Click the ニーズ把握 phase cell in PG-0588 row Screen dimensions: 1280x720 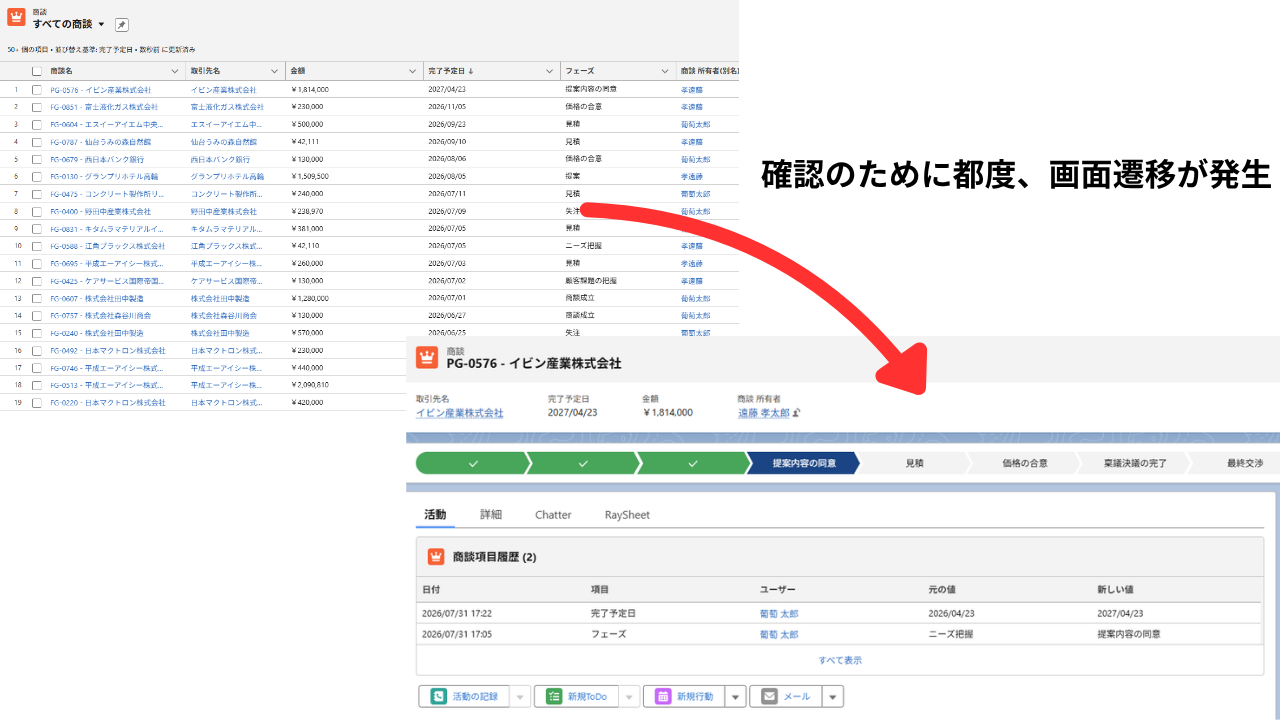pyautogui.click(x=583, y=246)
